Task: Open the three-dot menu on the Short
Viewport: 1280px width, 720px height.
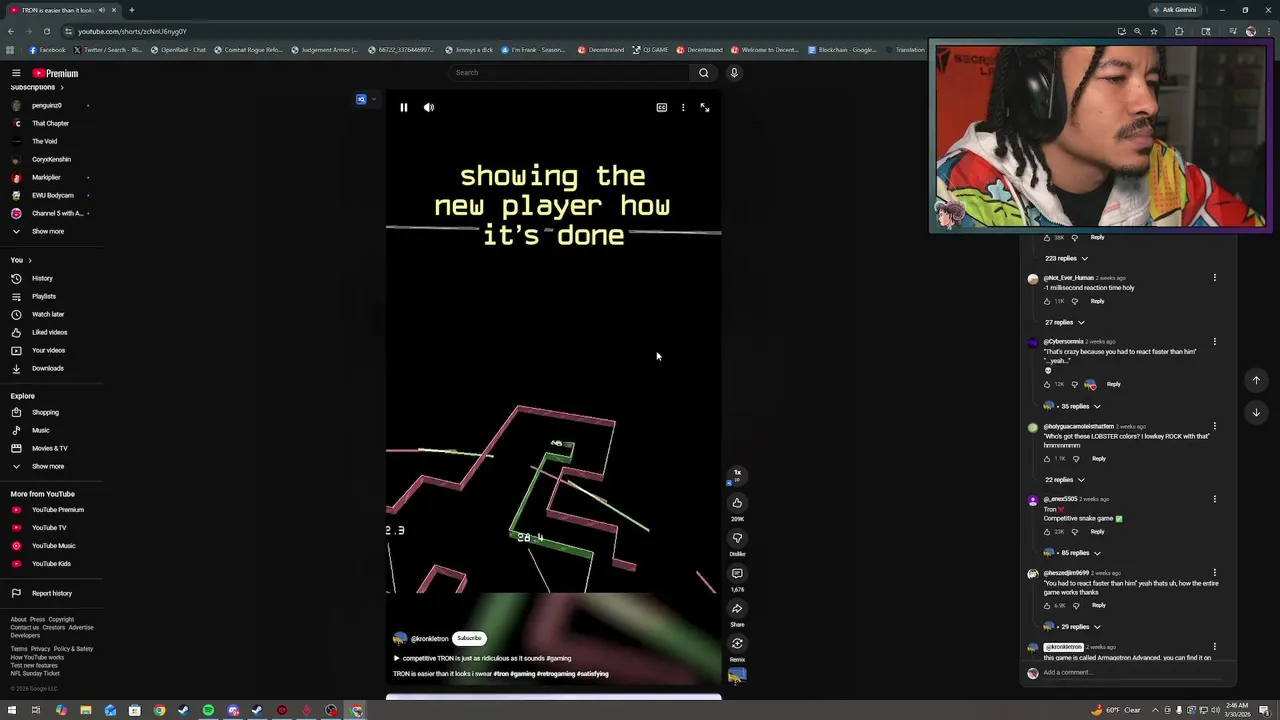Action: [683, 107]
